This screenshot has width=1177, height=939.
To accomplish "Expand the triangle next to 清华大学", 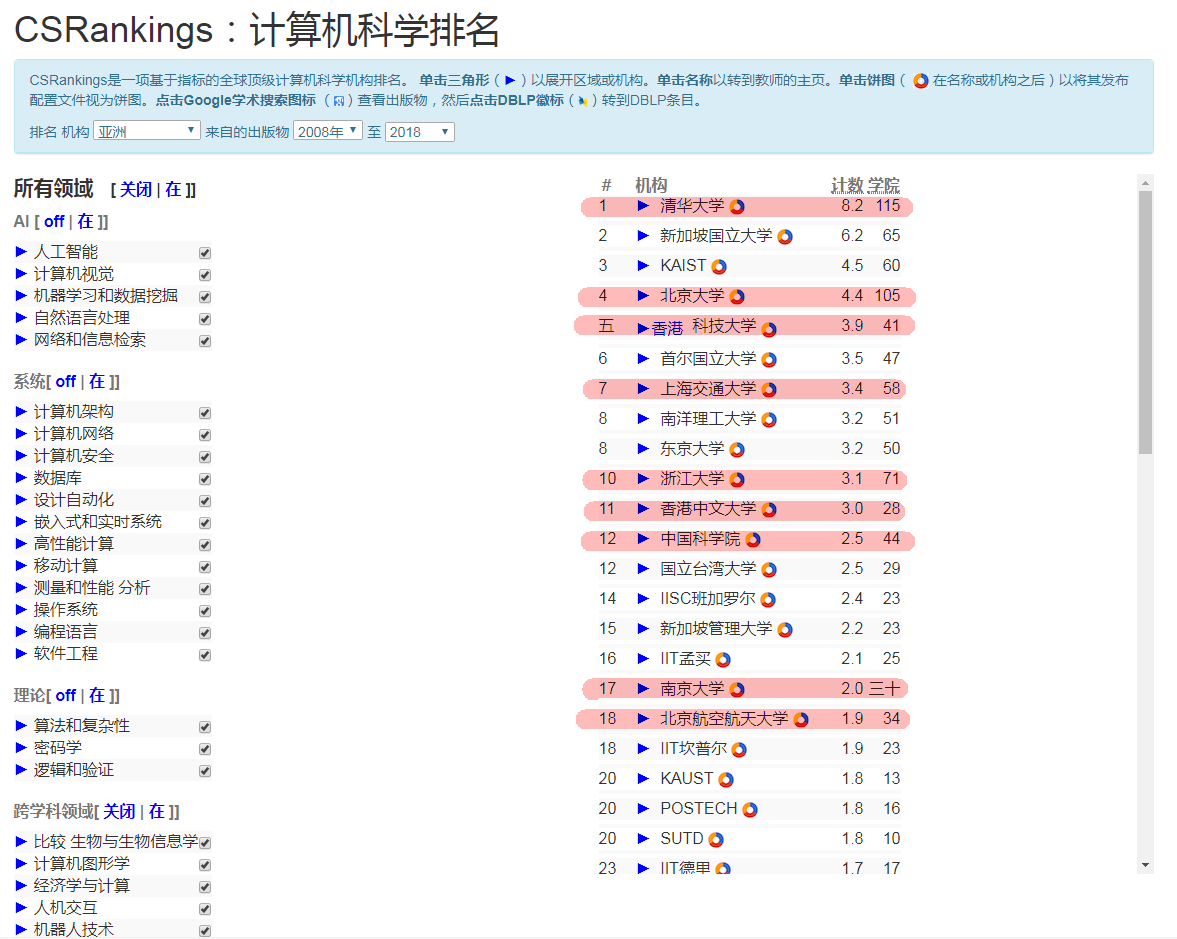I will (x=645, y=206).
